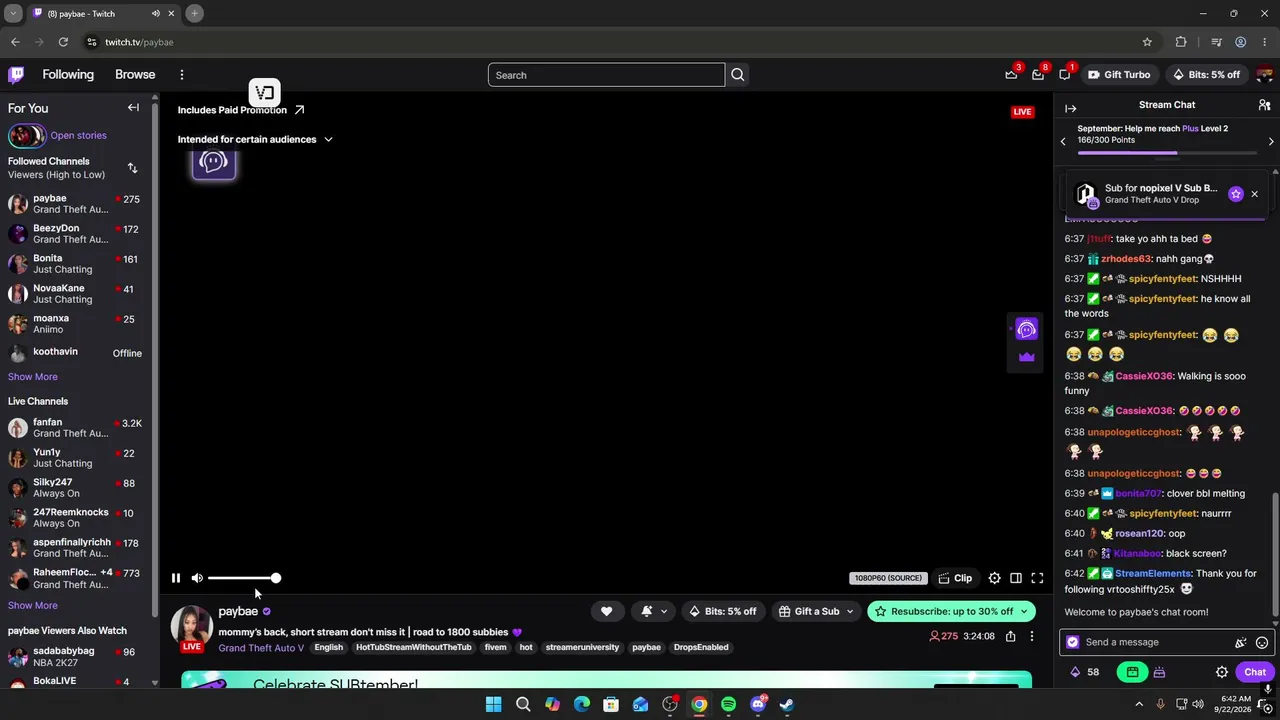Click Resubscribe: up to 30% off
Image resolution: width=1280 pixels, height=720 pixels.
coord(951,611)
